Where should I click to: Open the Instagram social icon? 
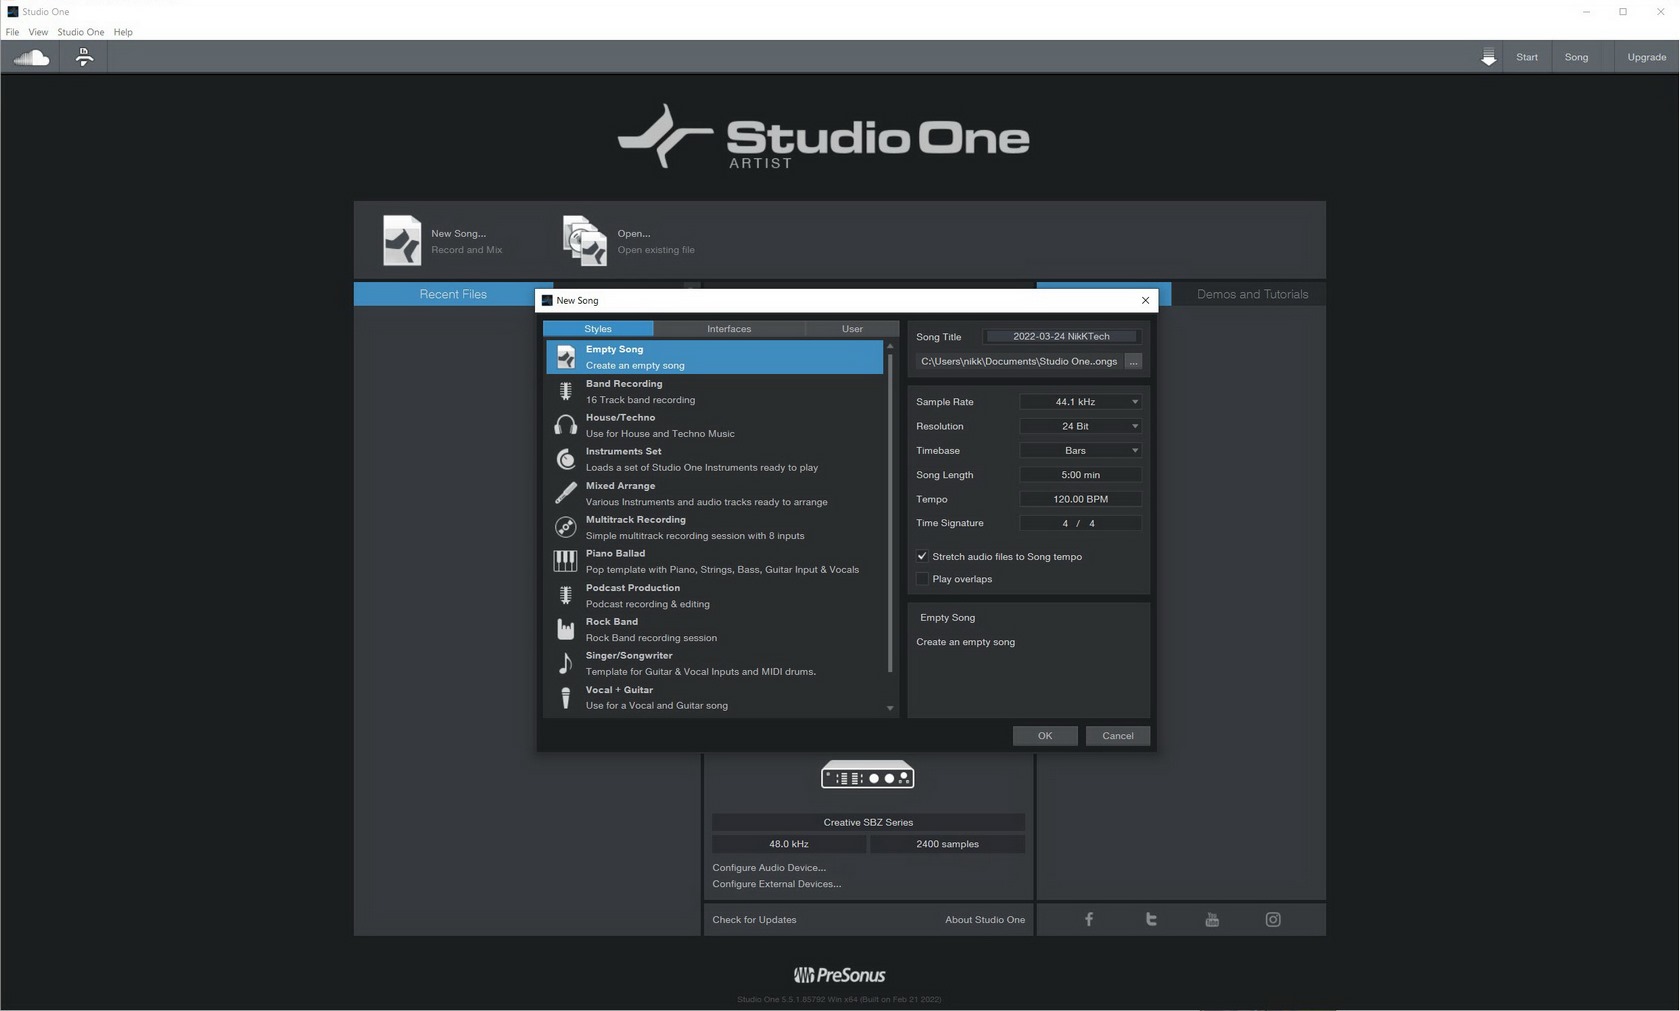click(1273, 919)
